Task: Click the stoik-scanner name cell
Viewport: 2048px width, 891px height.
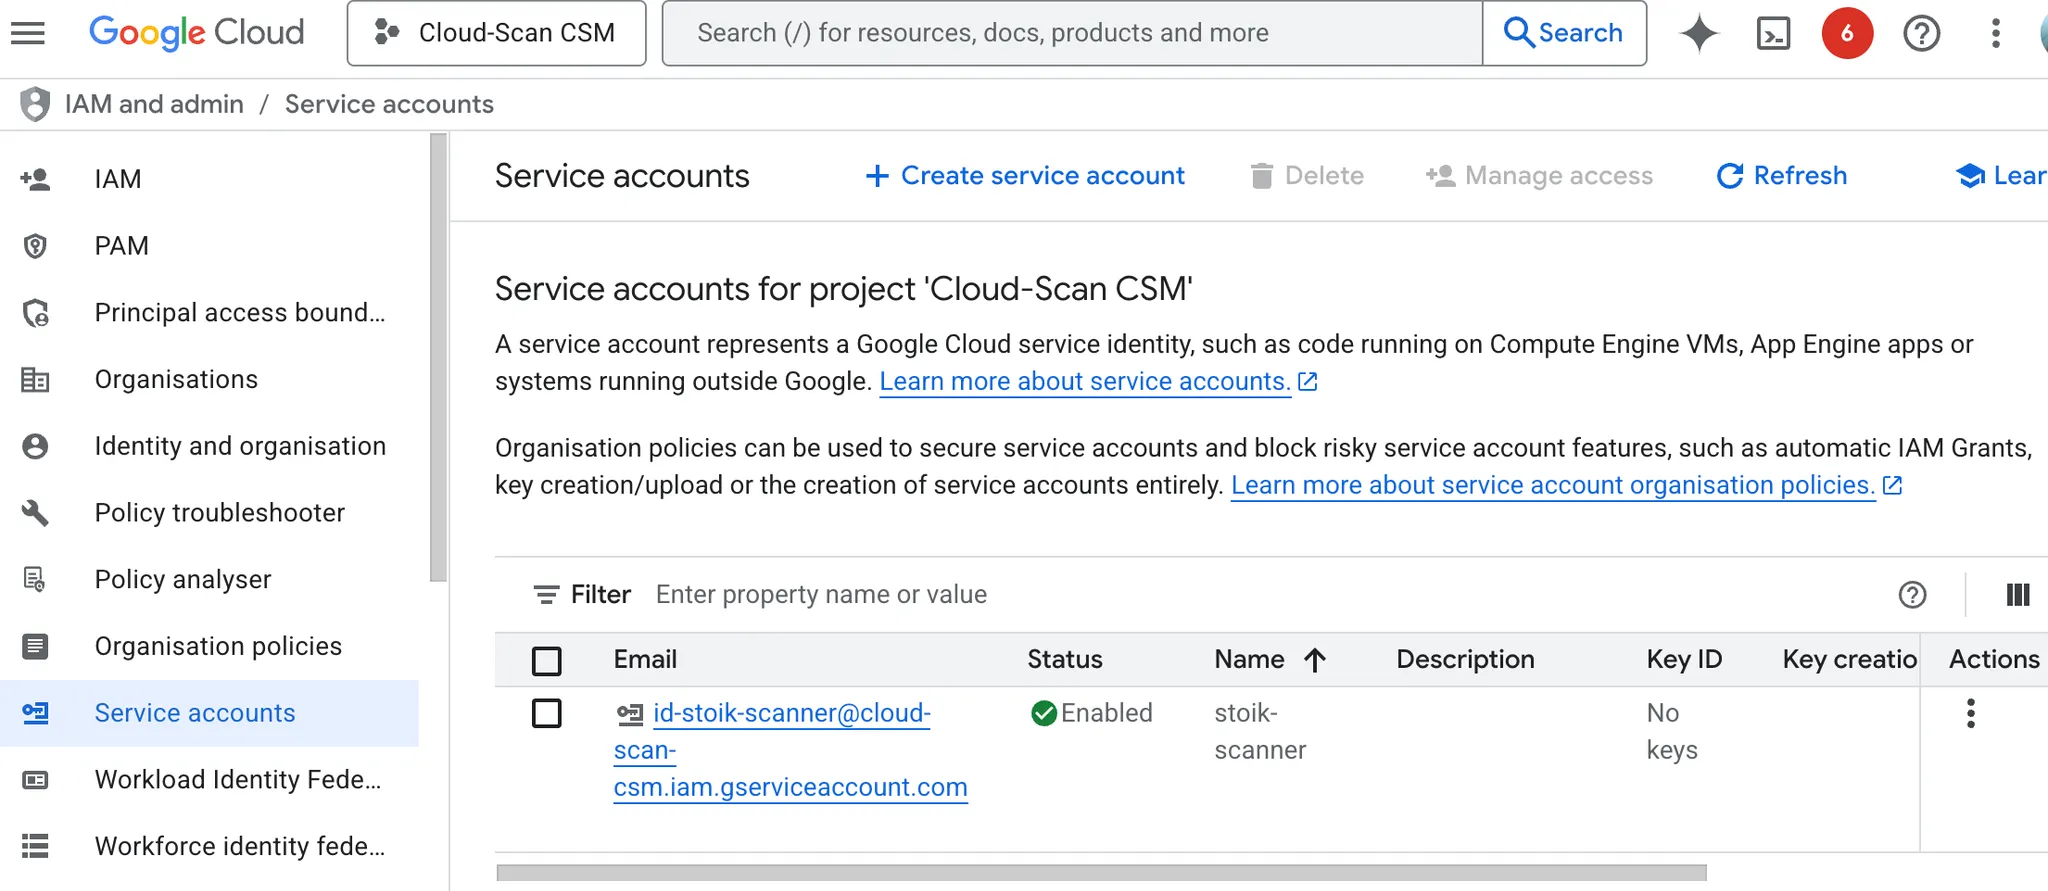Action: tap(1260, 732)
